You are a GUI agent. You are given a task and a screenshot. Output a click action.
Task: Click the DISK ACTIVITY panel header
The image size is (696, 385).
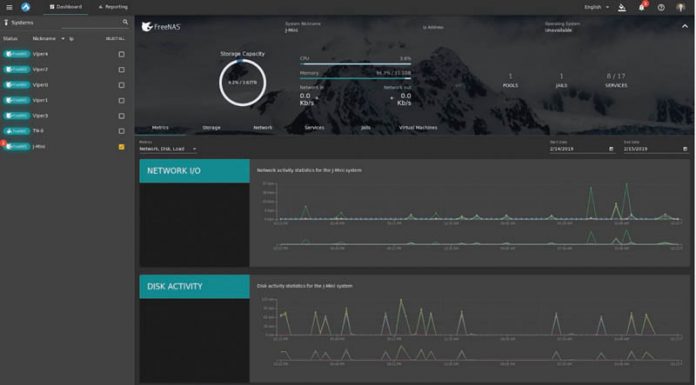(194, 286)
